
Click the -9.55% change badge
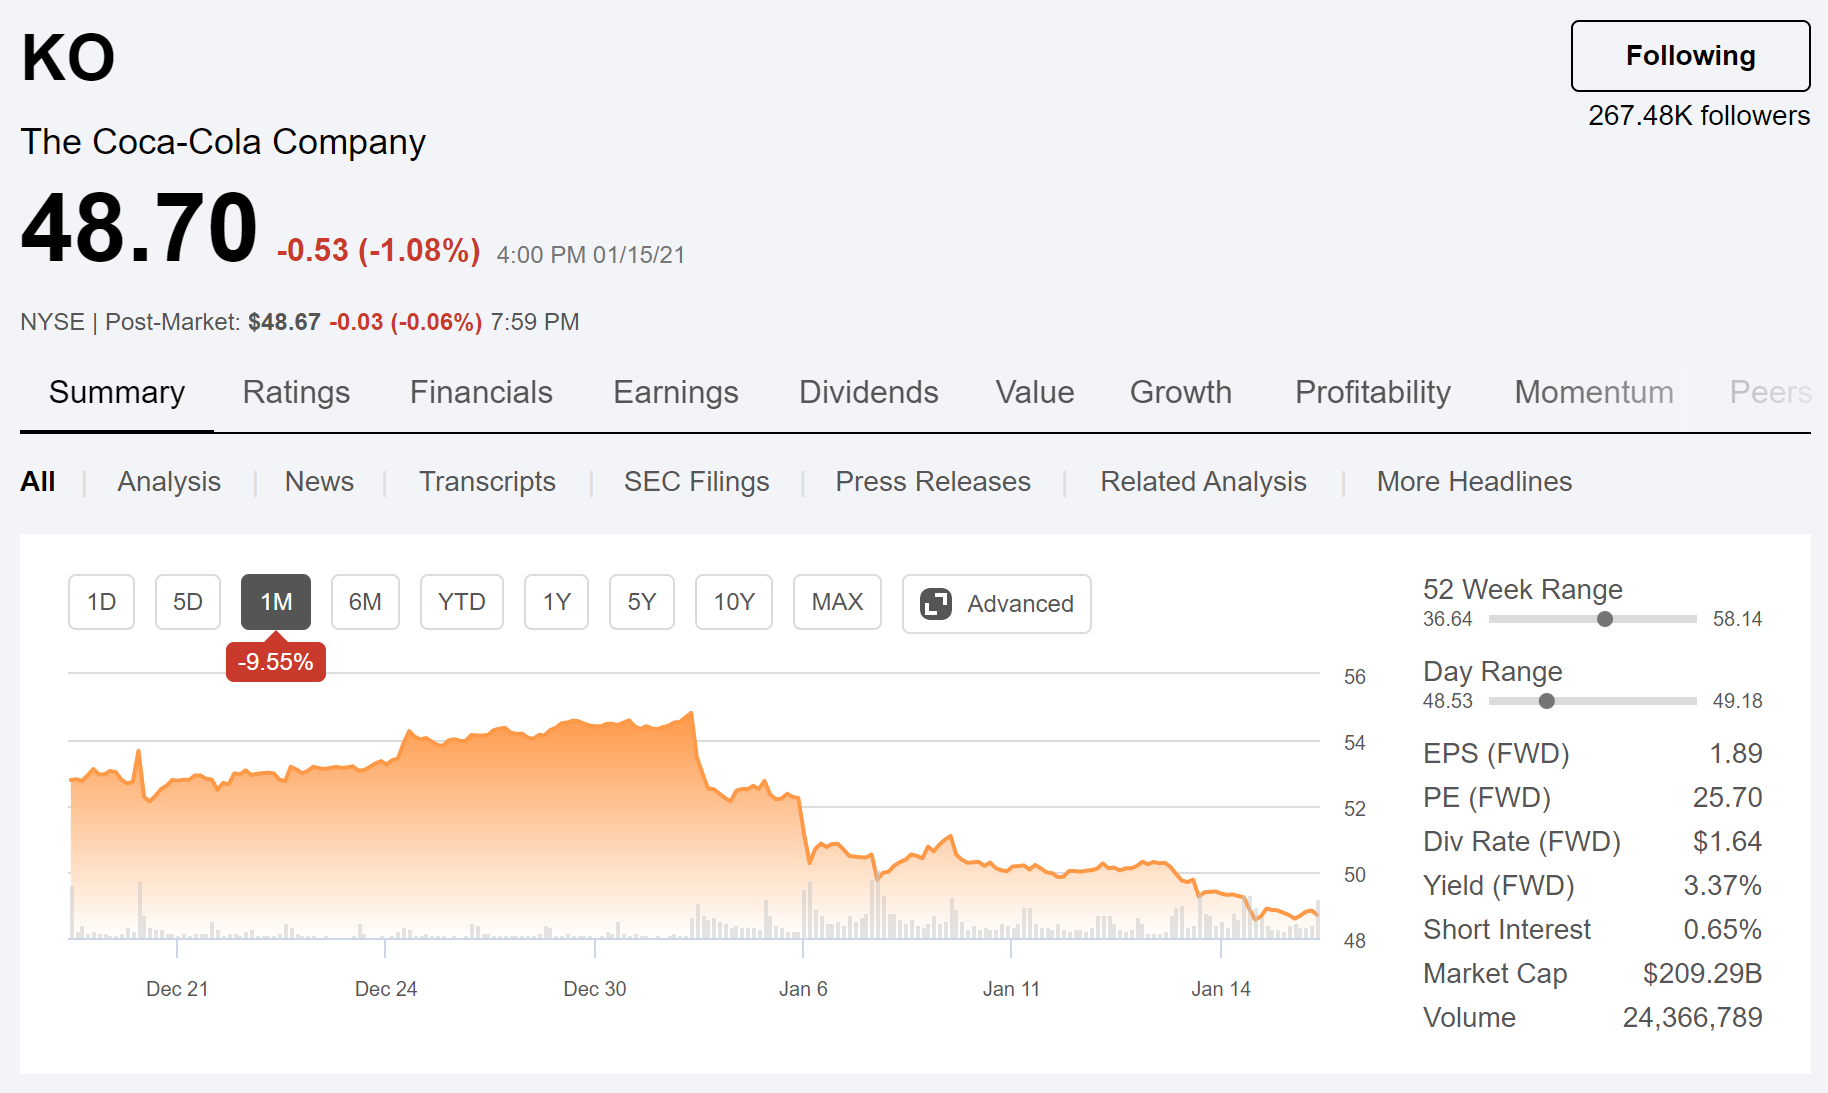click(276, 662)
